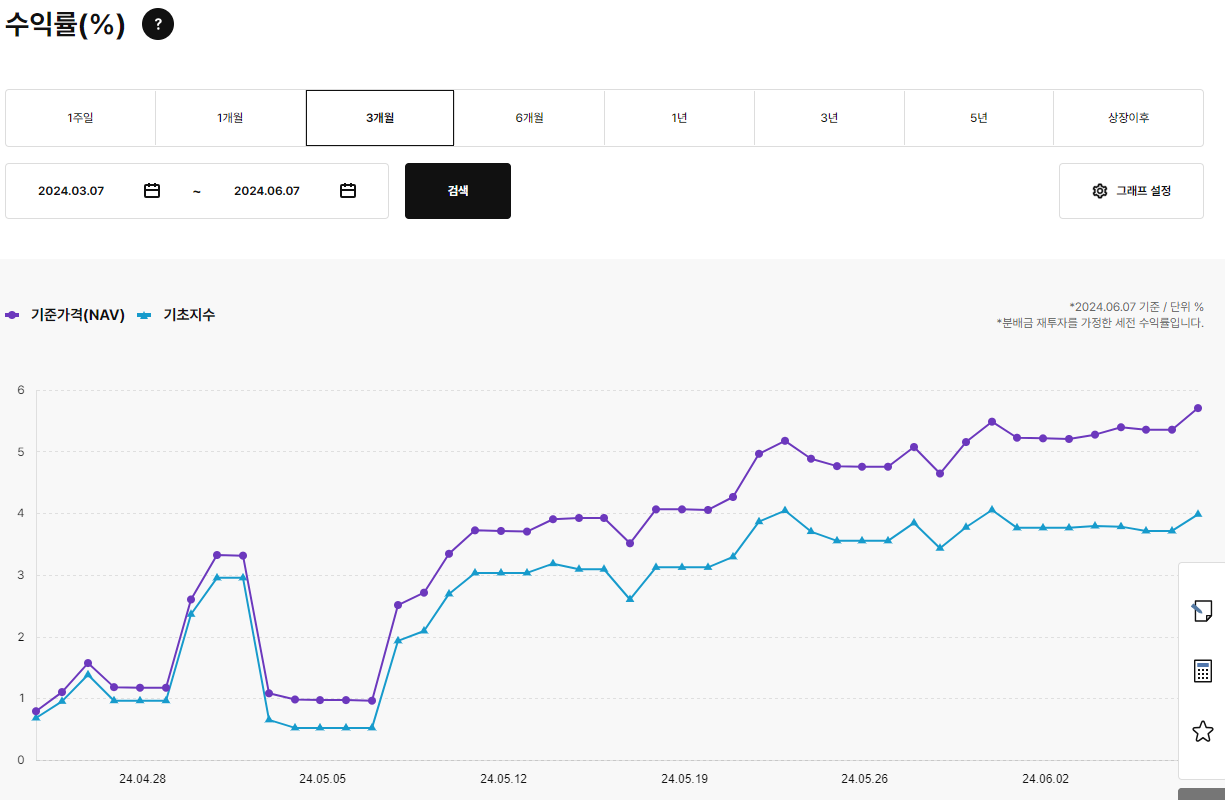Toggle the 기초지수 legend series
The image size is (1225, 800).
[176, 314]
